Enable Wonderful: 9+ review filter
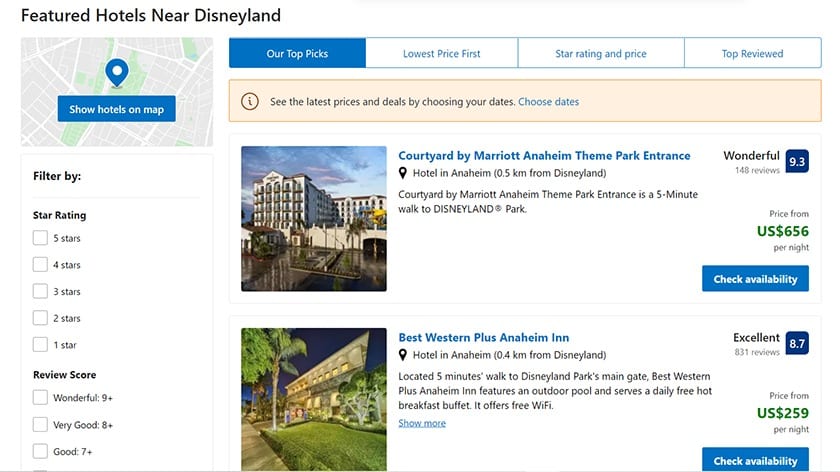 point(40,398)
